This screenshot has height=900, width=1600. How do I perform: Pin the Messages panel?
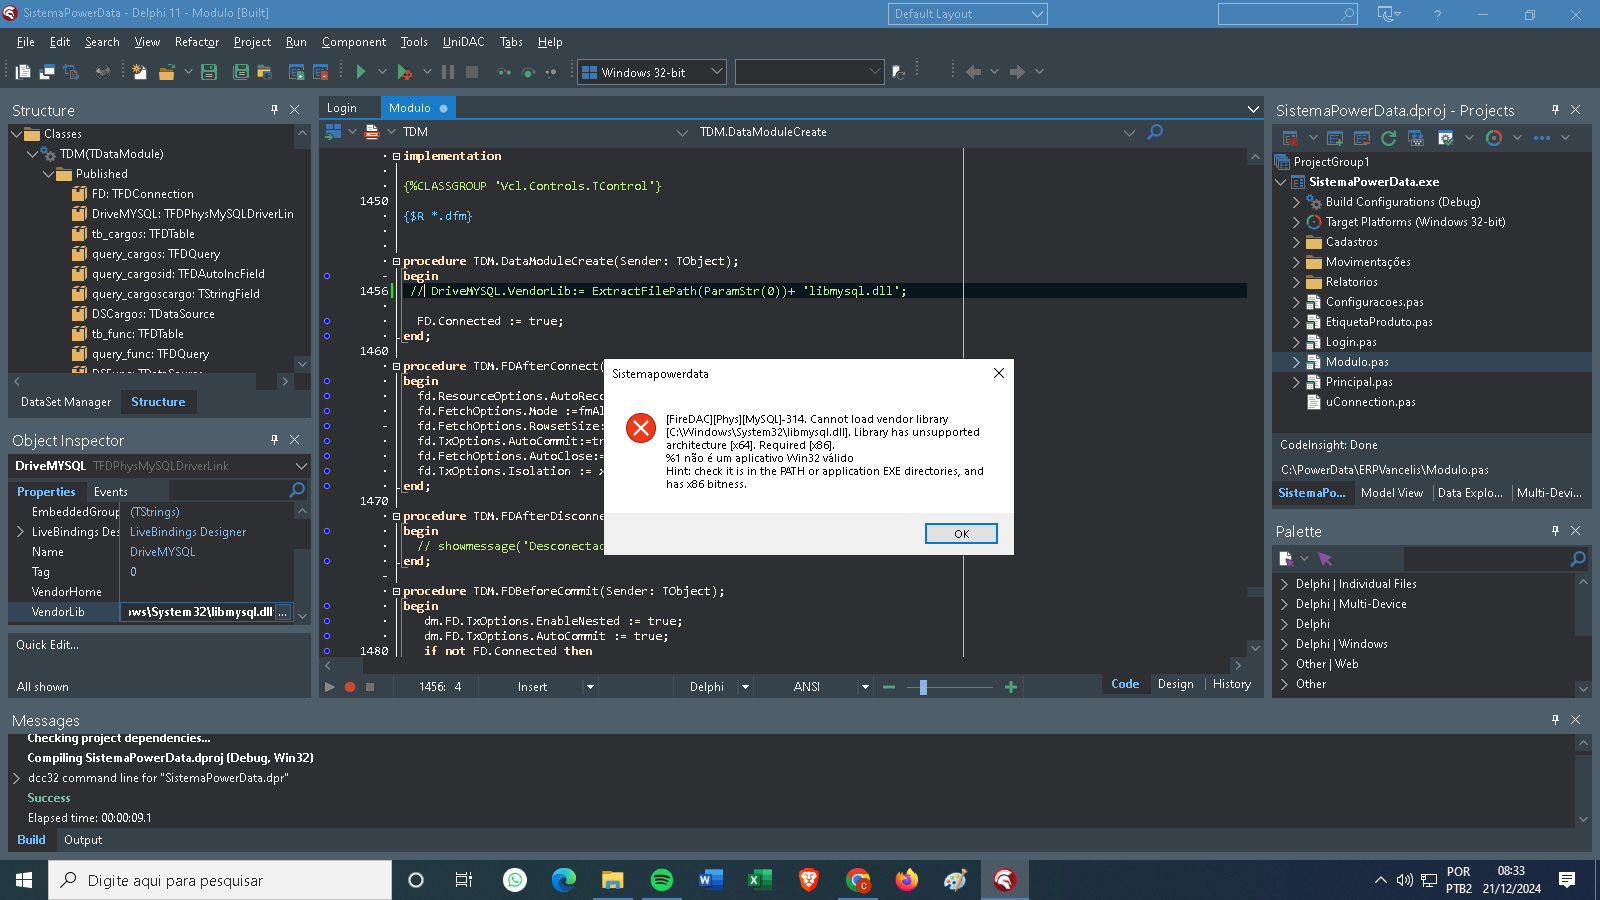(x=1555, y=720)
